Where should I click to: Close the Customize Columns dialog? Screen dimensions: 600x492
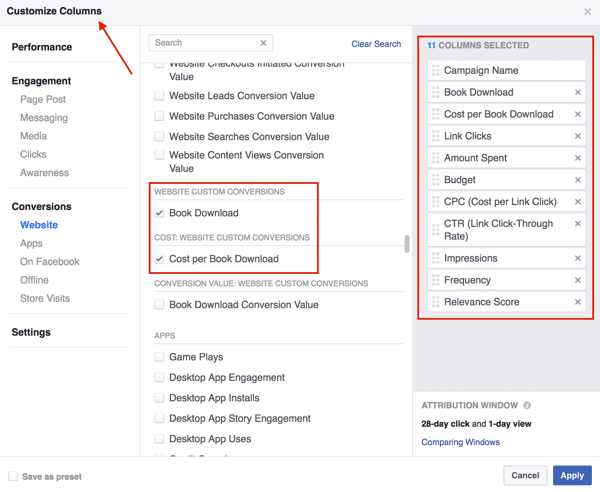[x=587, y=12]
